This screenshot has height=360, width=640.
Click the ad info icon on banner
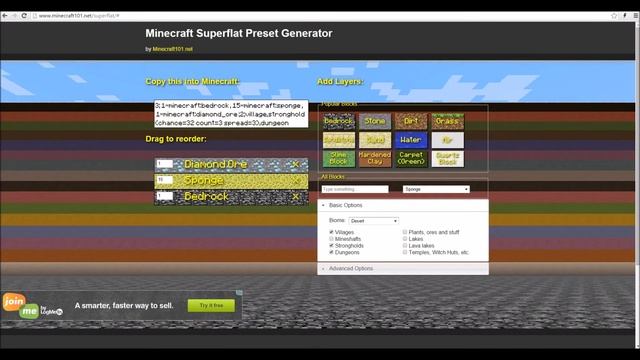[239, 293]
